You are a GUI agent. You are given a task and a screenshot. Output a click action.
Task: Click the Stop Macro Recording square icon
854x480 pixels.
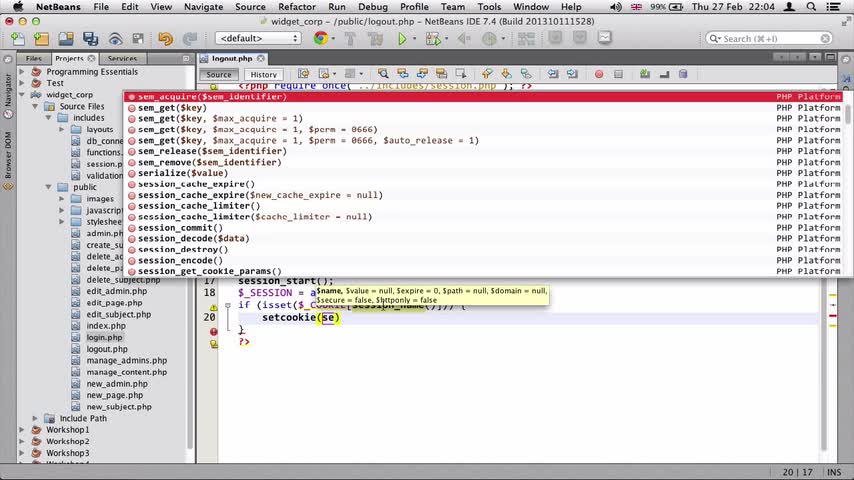coord(618,74)
